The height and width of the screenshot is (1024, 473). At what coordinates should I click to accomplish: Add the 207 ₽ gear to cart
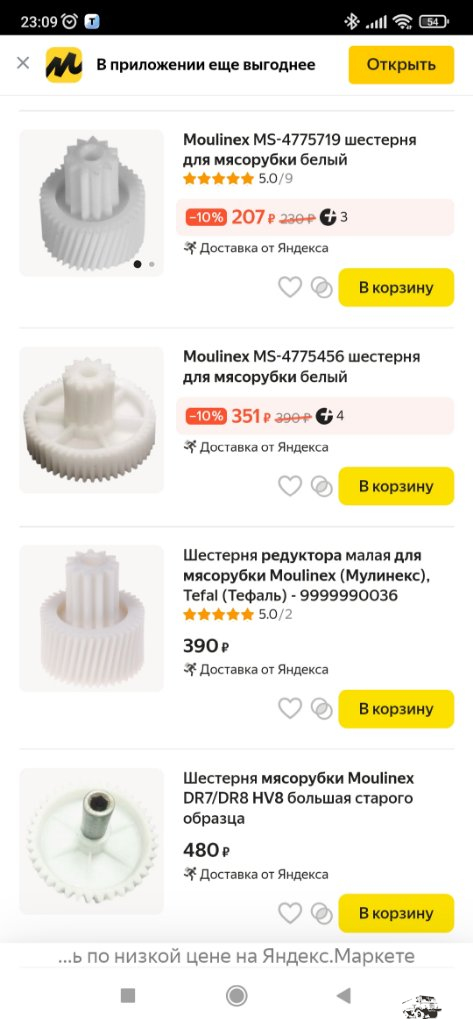point(396,287)
